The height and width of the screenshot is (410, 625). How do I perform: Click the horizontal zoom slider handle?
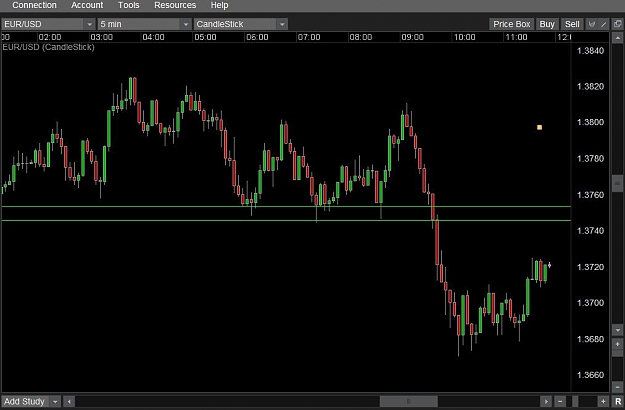[575, 402]
